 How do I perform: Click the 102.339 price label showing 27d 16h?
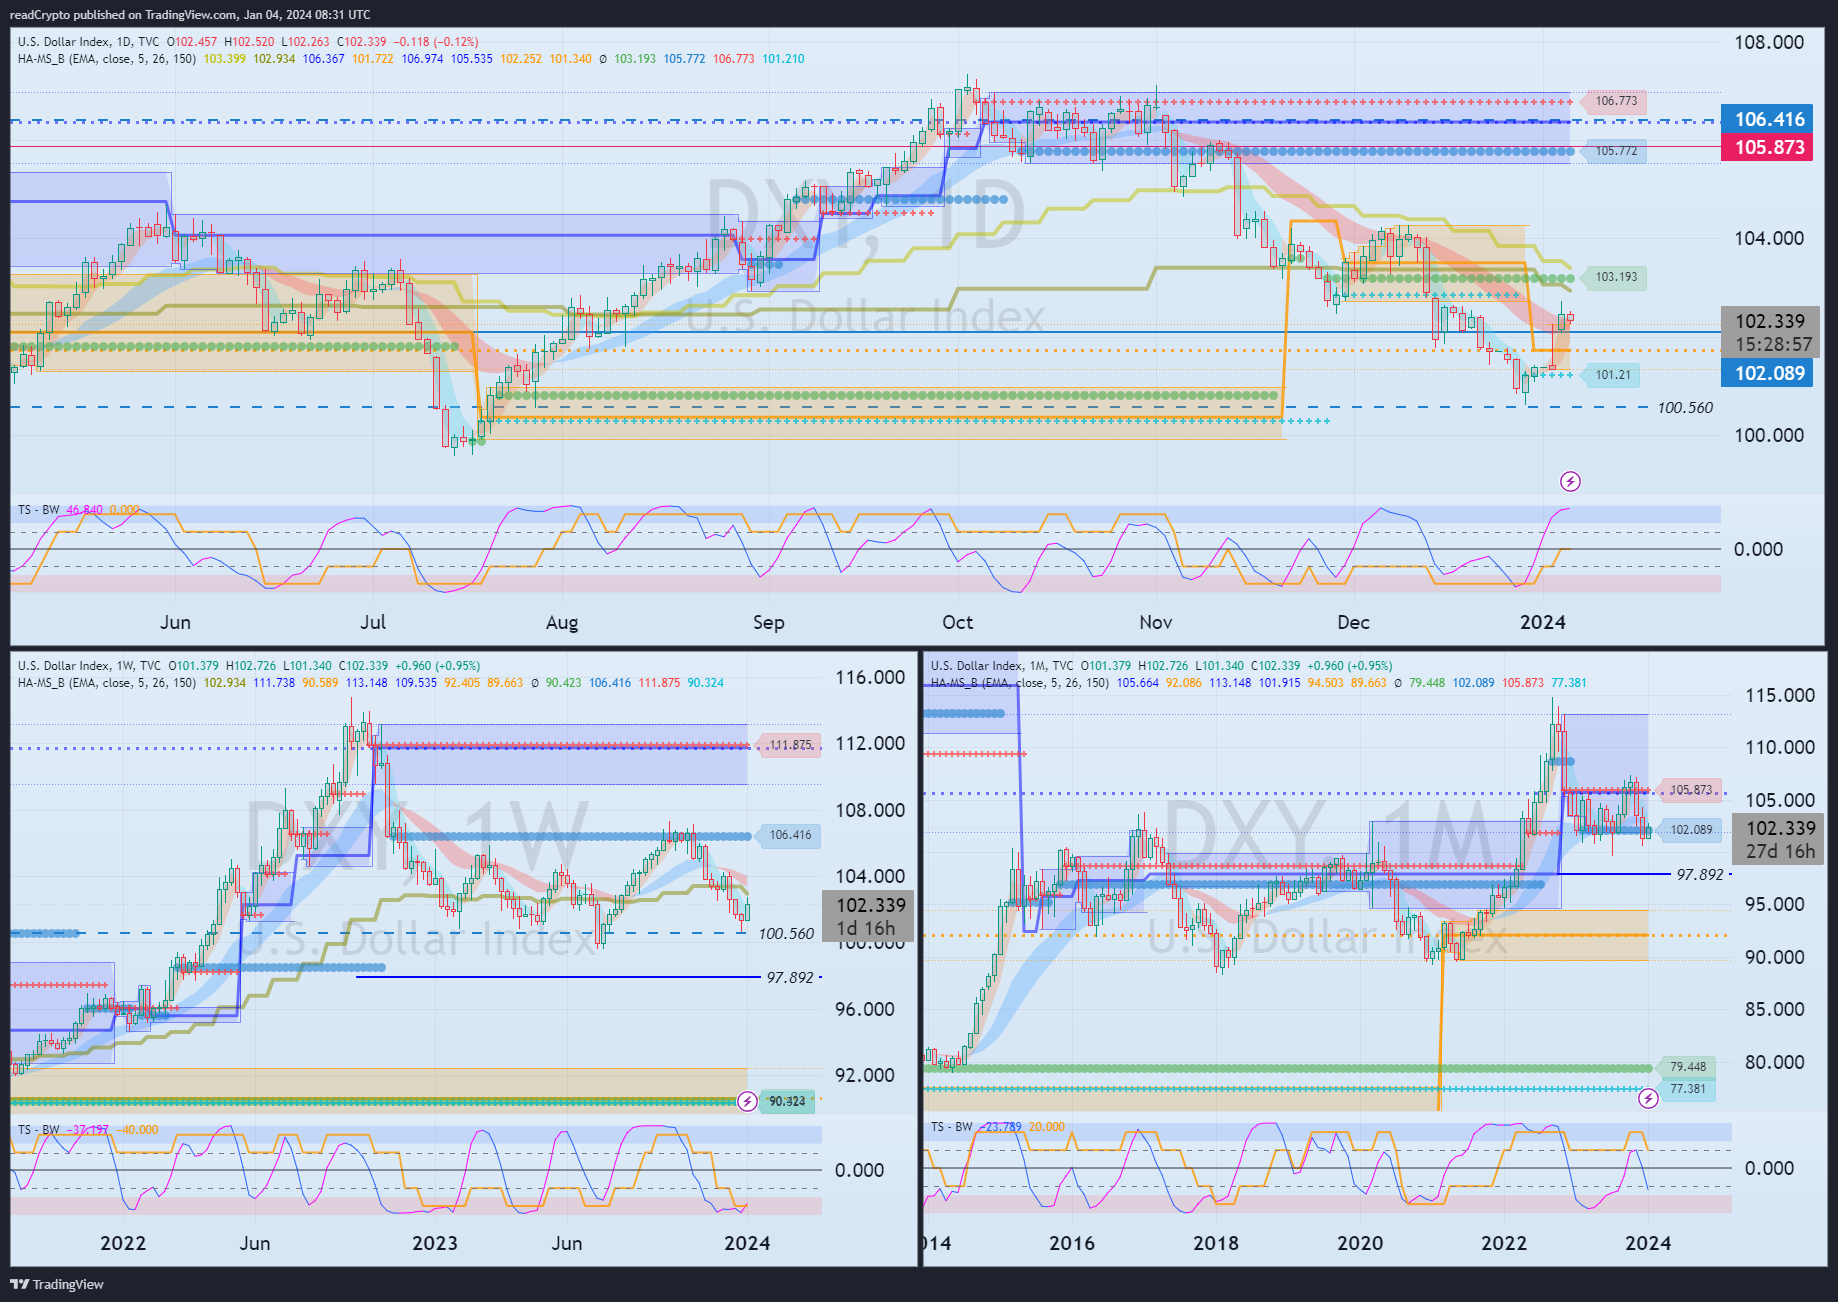1779,840
